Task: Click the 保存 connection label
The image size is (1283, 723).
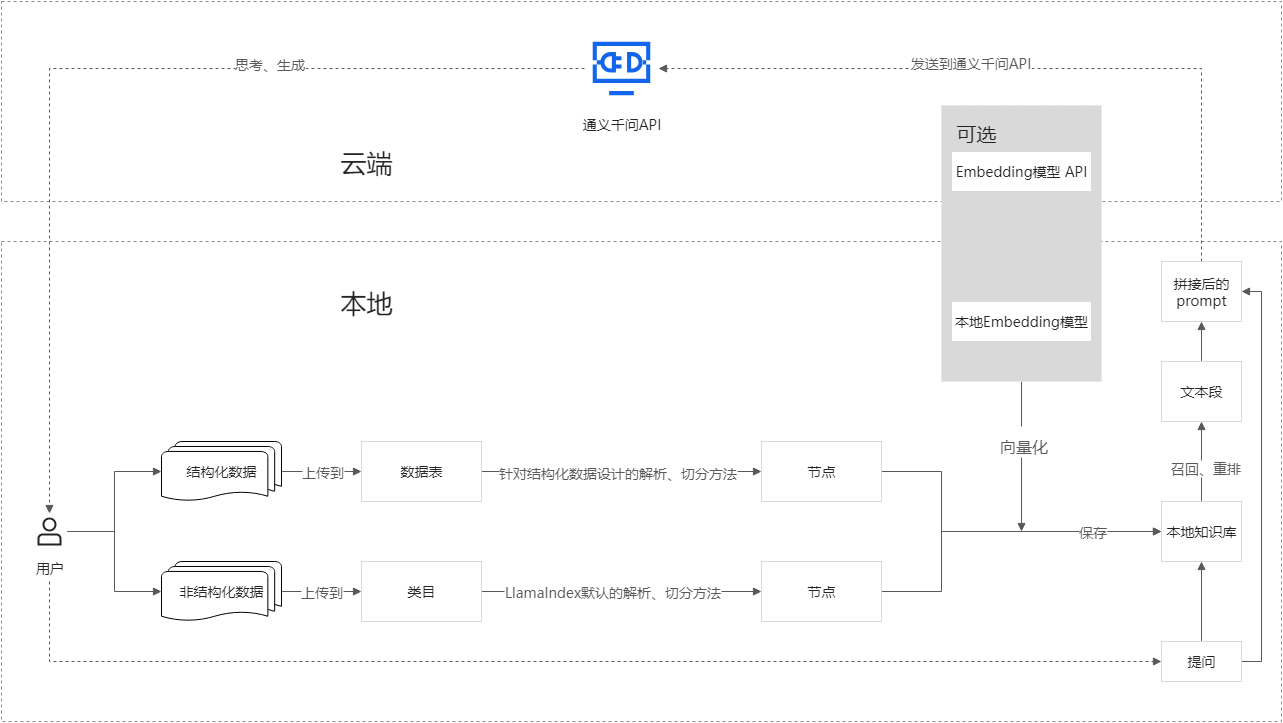Action: click(1095, 532)
